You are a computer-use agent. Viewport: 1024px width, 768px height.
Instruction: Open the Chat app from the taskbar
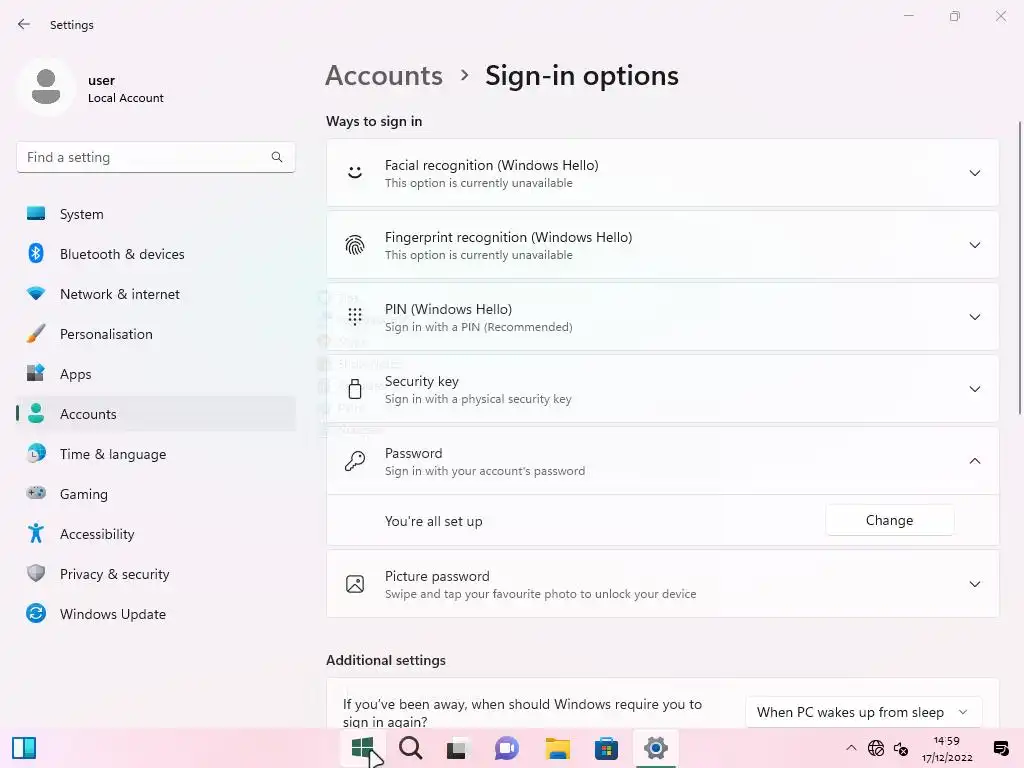tap(507, 748)
